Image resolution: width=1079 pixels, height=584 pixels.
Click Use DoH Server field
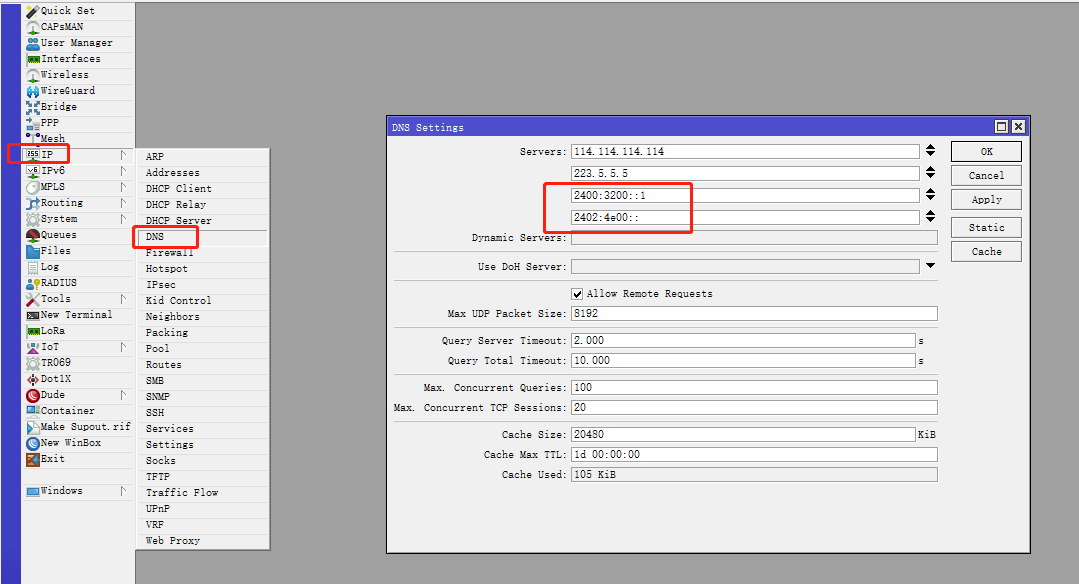pyautogui.click(x=745, y=266)
